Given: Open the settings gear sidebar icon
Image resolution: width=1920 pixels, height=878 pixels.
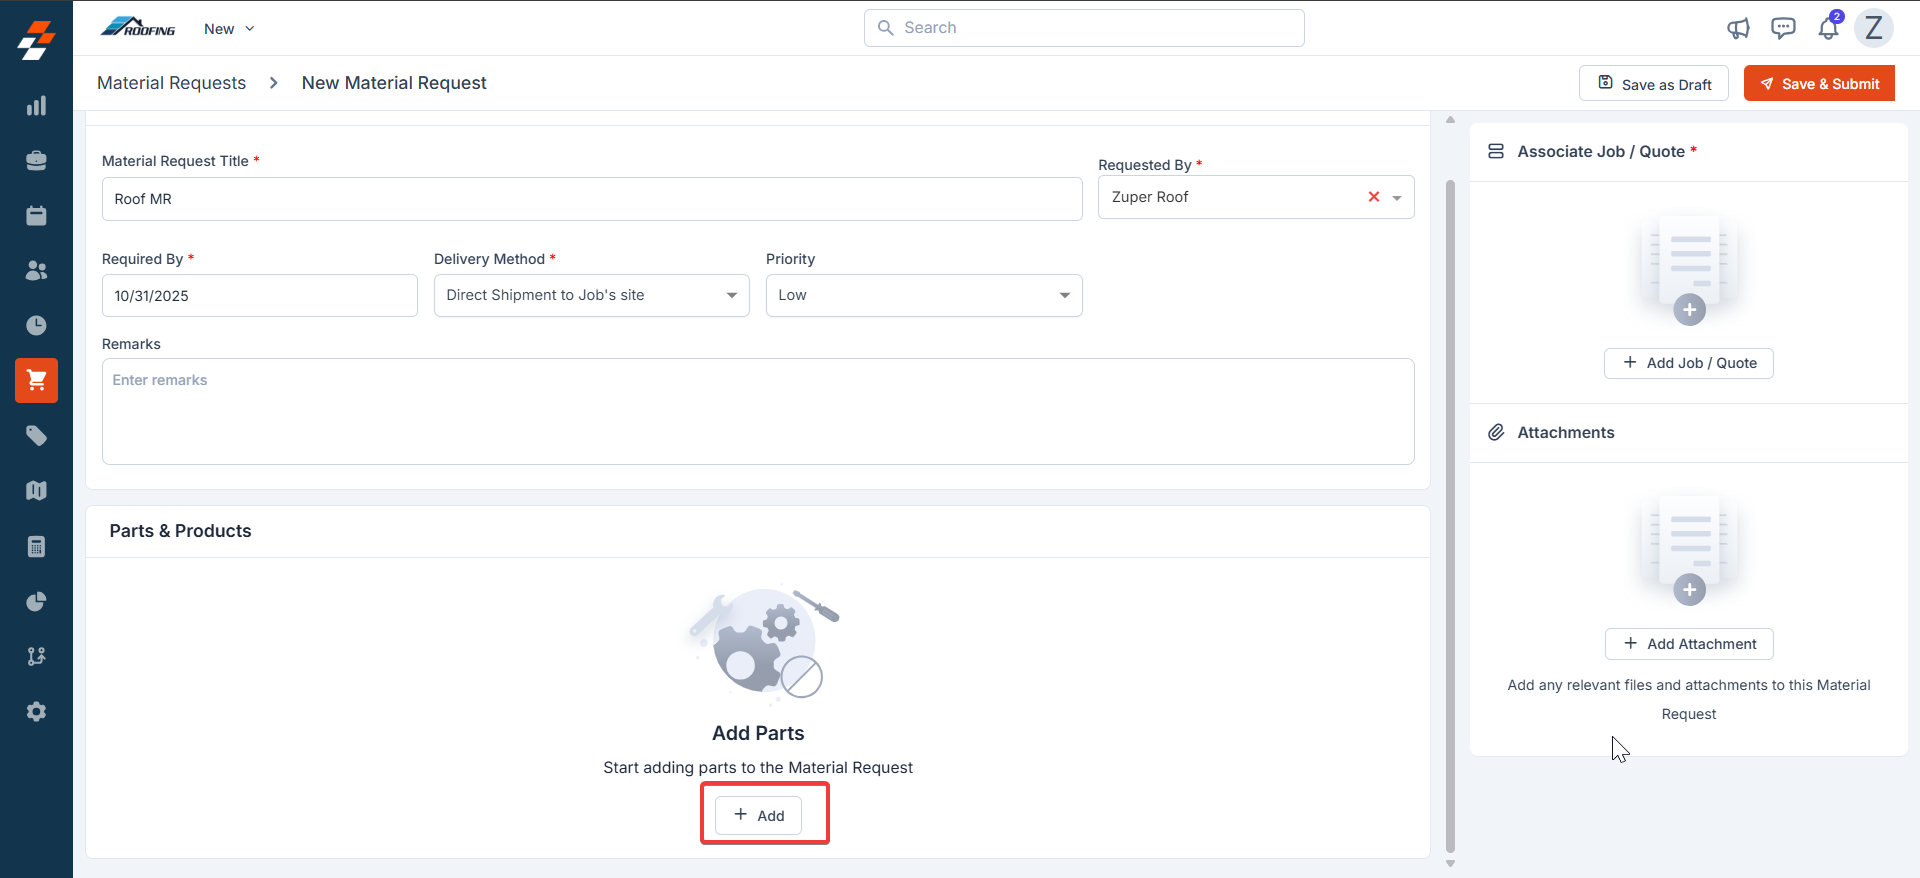Looking at the screenshot, I should [36, 711].
